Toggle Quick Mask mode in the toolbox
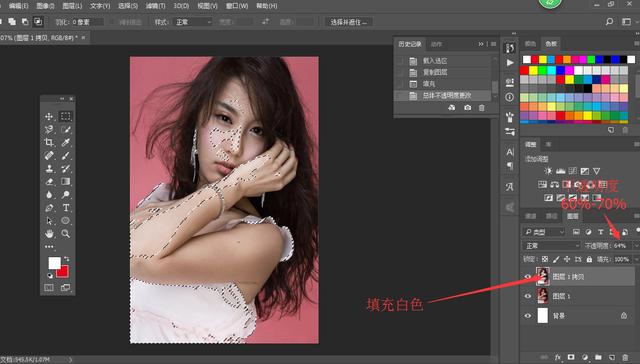The image size is (640, 364). point(49,288)
